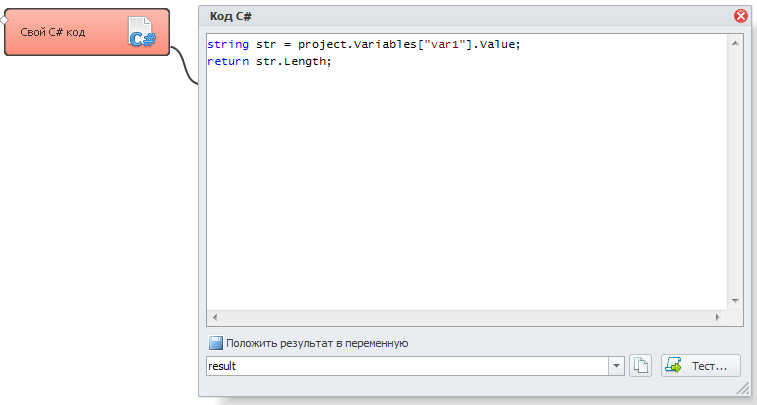Click the code editor scroll down arrow
Image resolution: width=757 pixels, height=405 pixels.
click(x=735, y=301)
